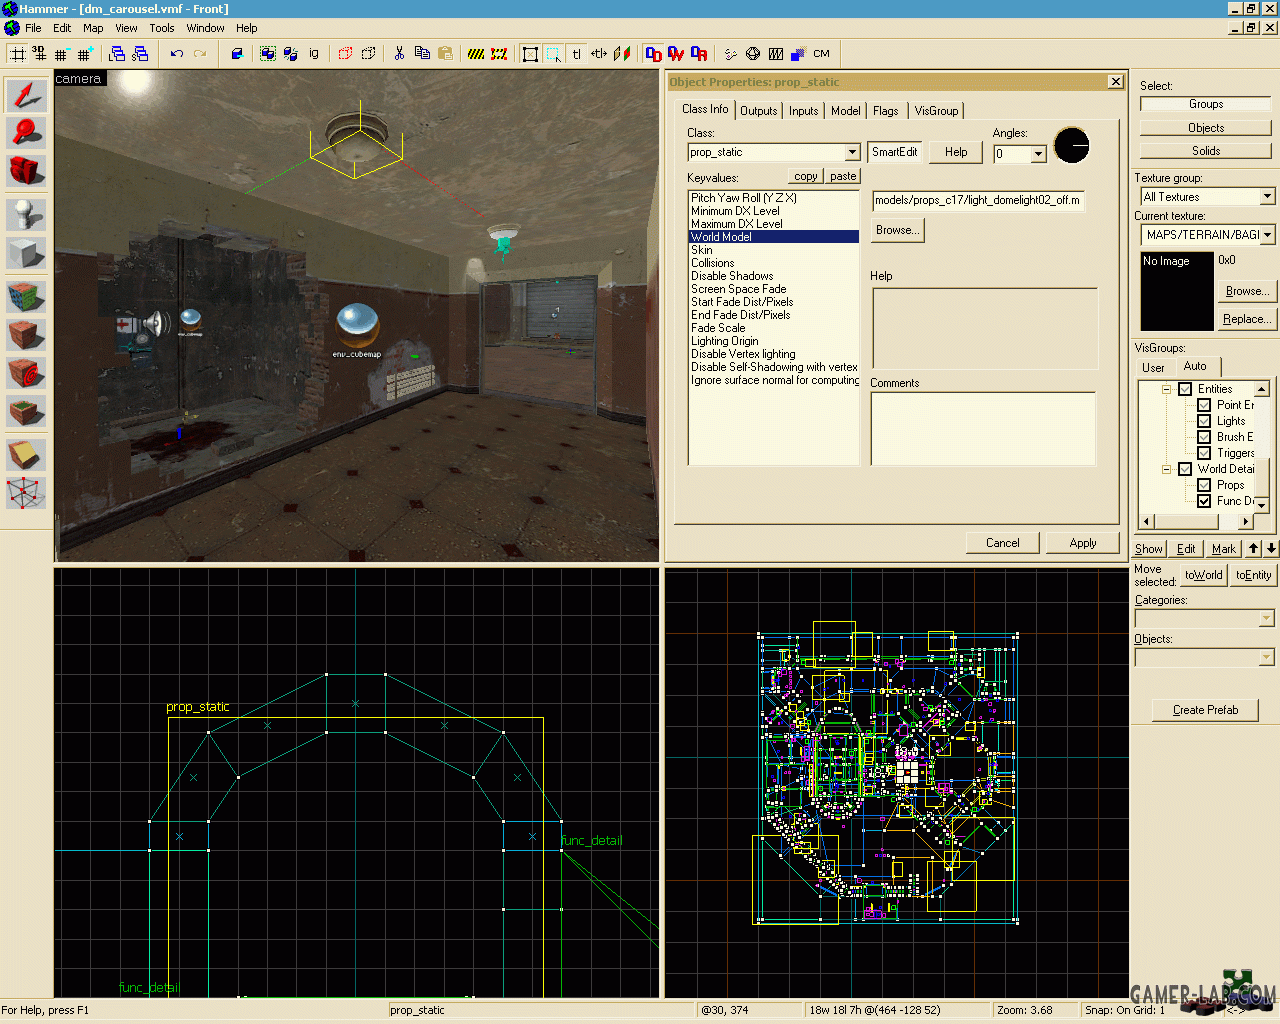Switch to the Outputs tab

758,111
